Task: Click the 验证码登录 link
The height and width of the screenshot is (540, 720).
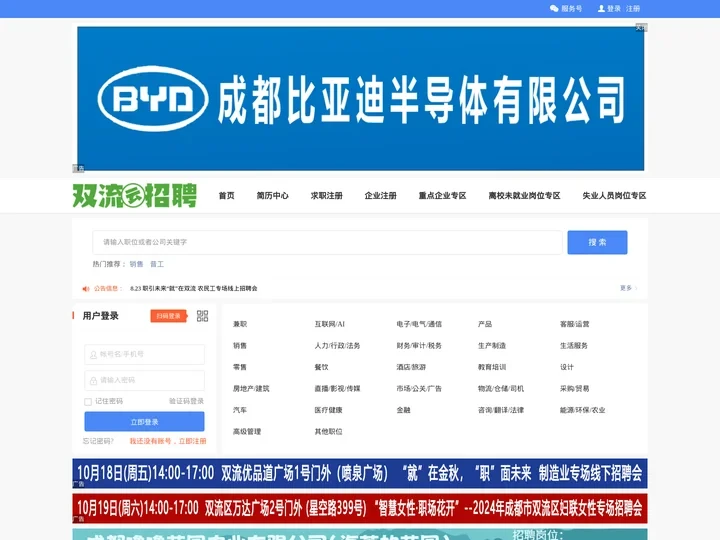Action: pos(186,401)
